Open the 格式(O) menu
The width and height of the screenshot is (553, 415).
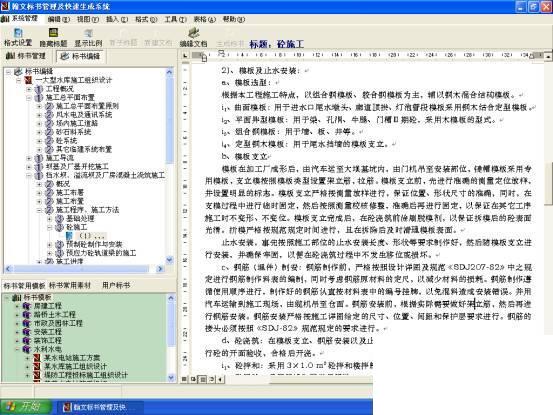point(146,19)
